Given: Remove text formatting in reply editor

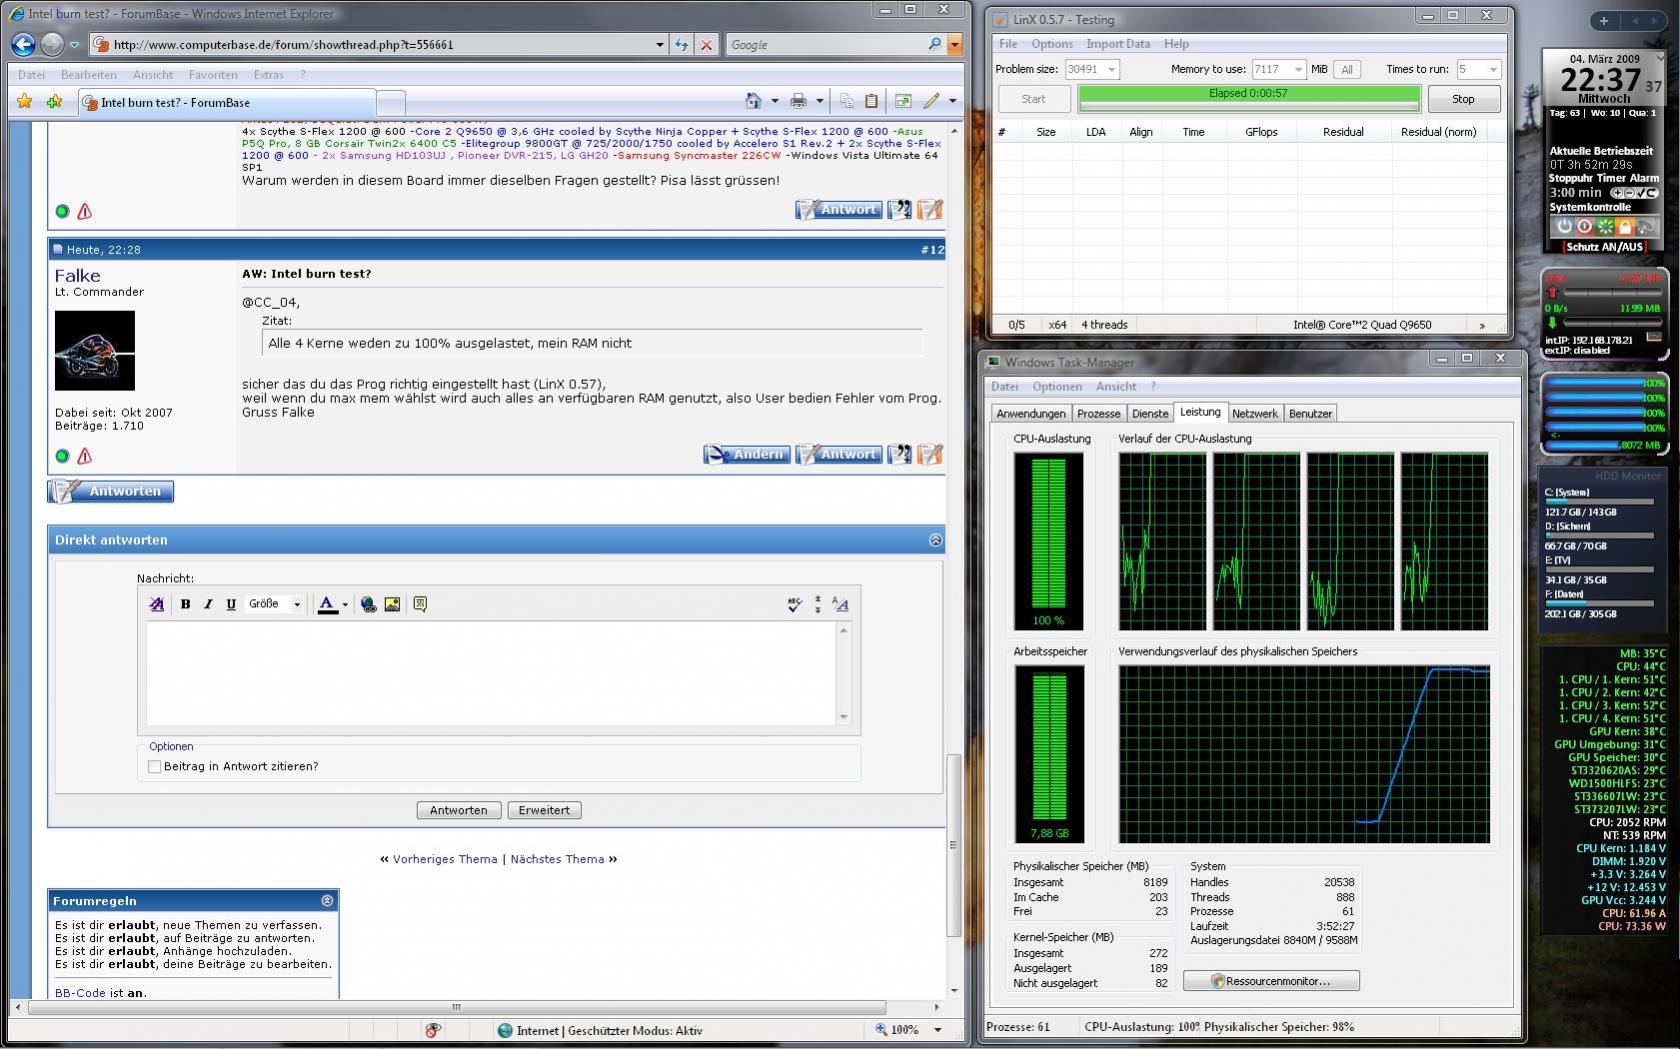Looking at the screenshot, I should (x=156, y=604).
